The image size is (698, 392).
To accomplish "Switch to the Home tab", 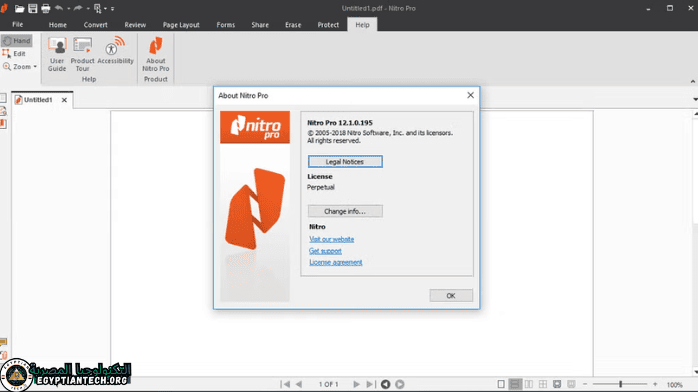I will coord(58,25).
